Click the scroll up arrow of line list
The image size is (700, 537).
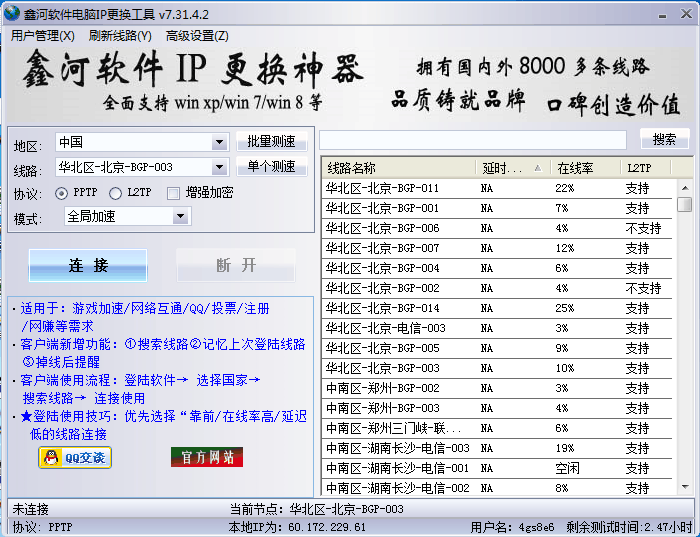pos(685,187)
